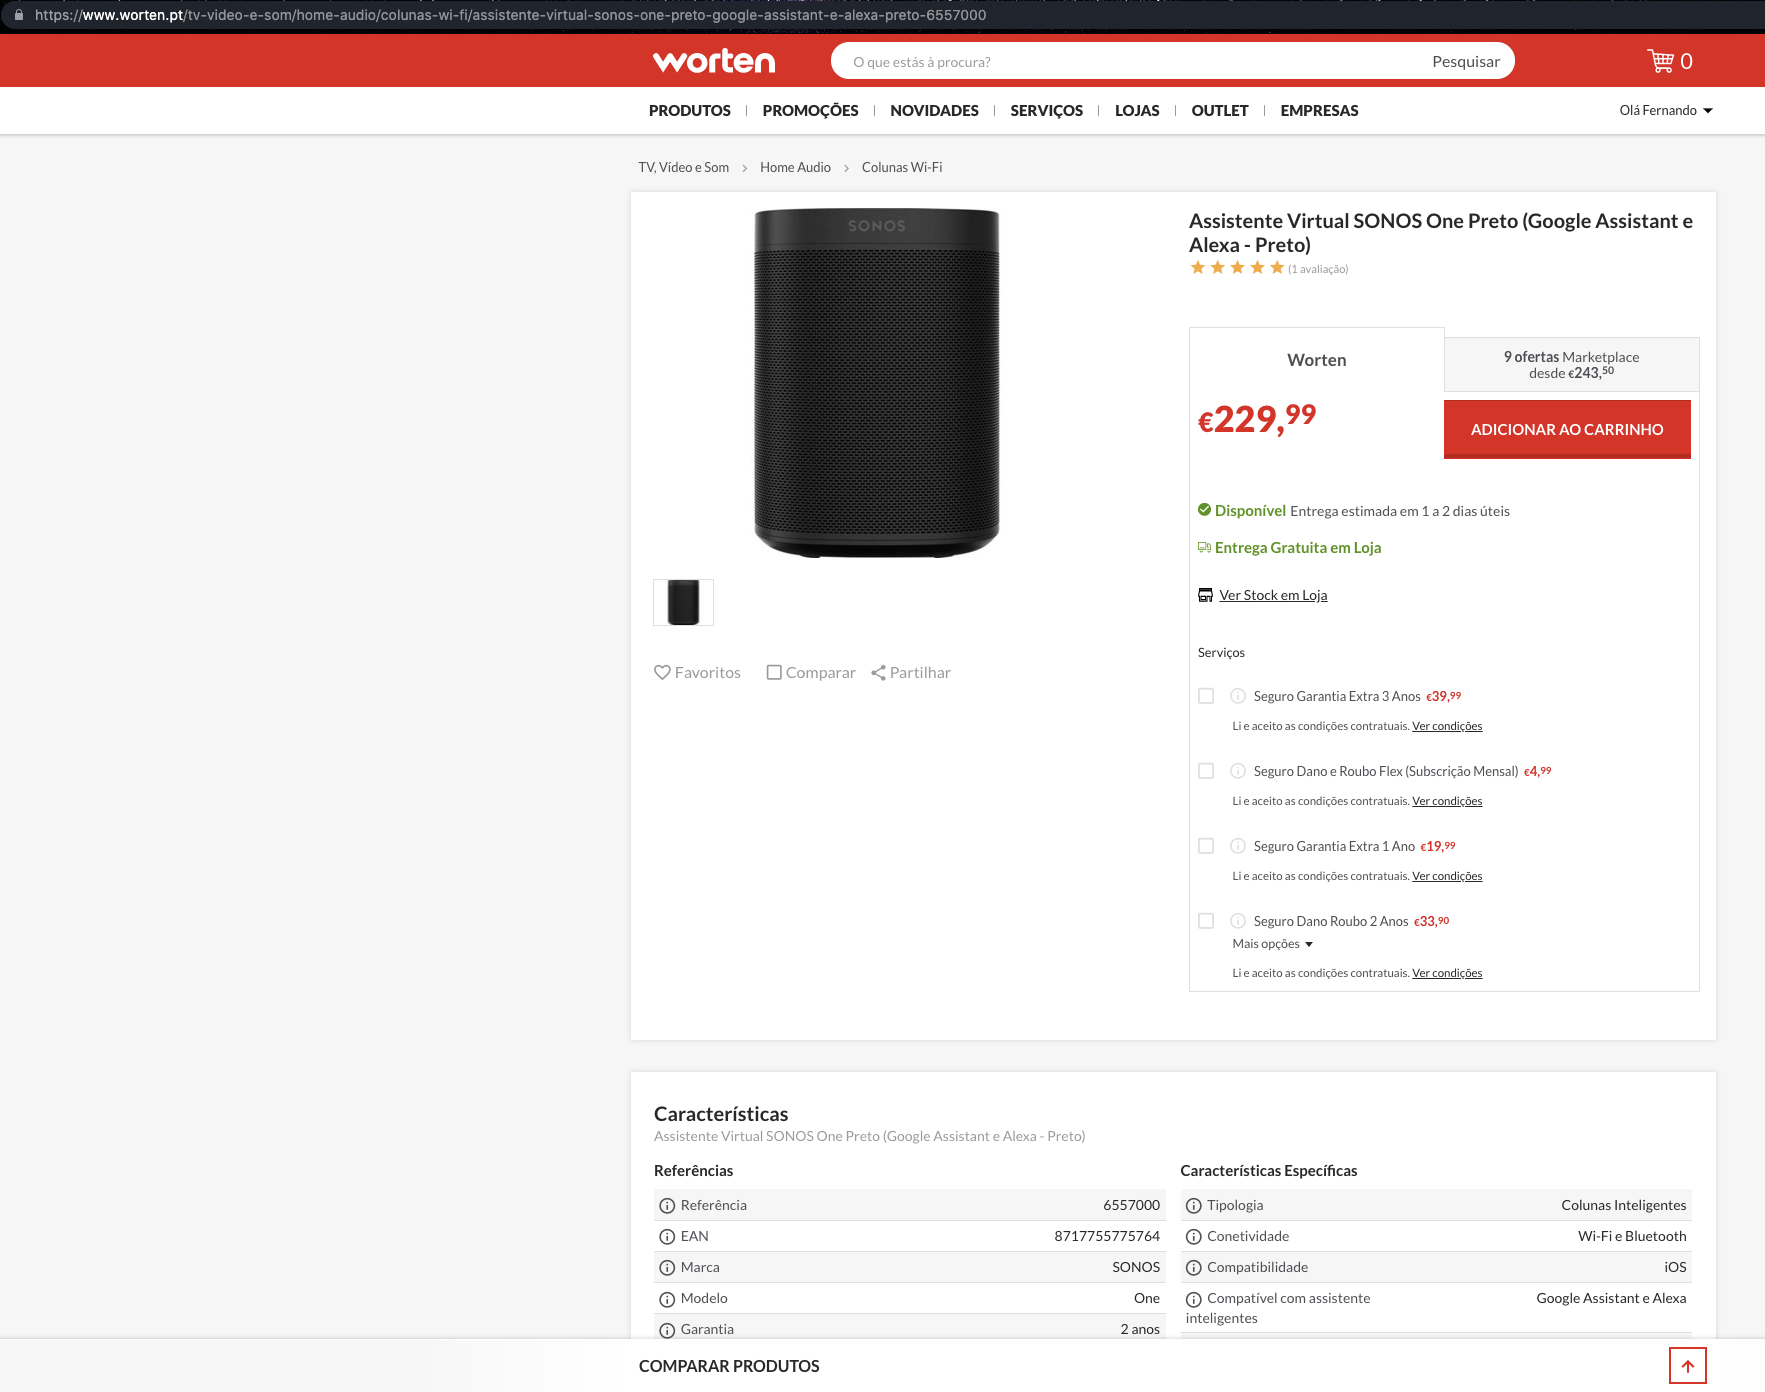Click the five-star rating
This screenshot has height=1392, width=1765.
(x=1237, y=267)
